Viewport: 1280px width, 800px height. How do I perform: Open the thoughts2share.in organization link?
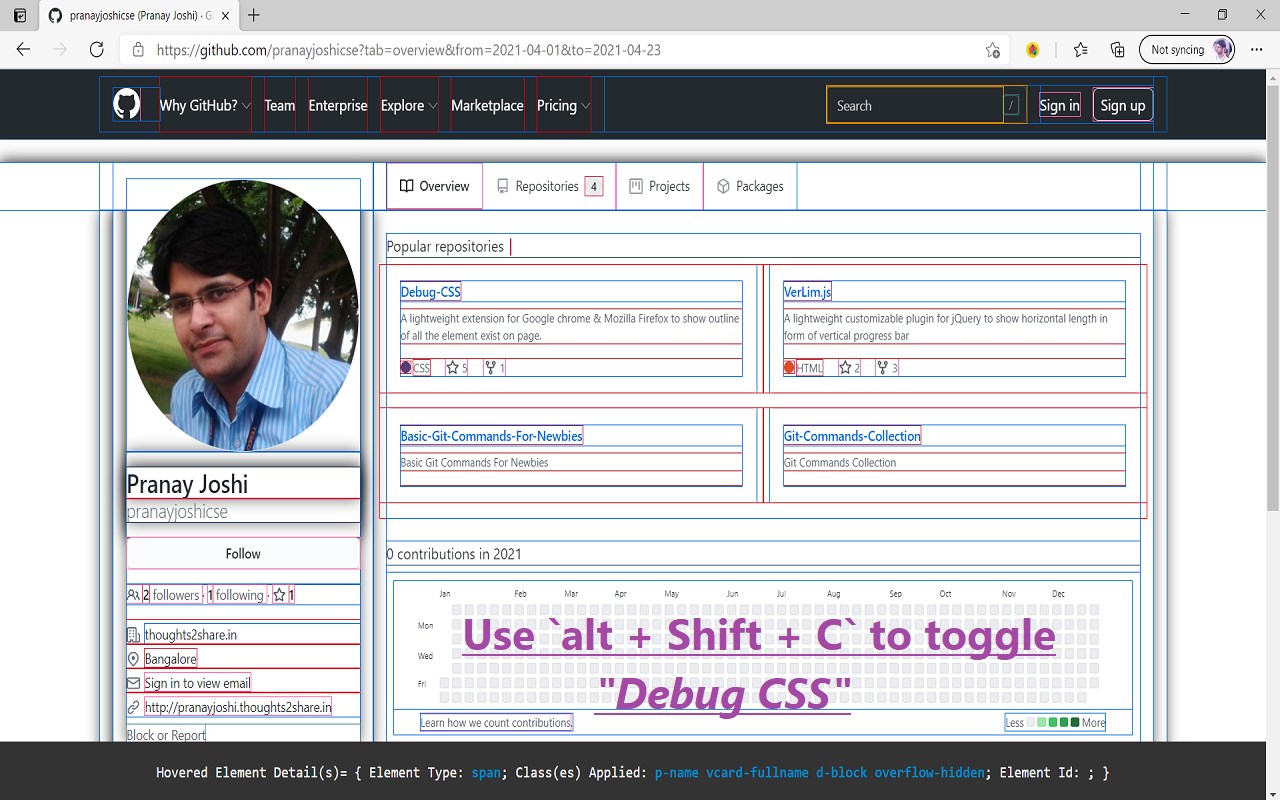191,635
